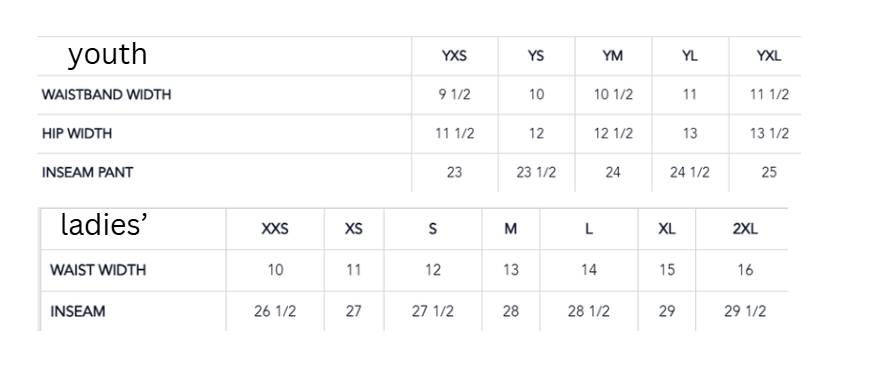
Task: Click the 24 1/2 inseam pant value
Action: tap(690, 172)
